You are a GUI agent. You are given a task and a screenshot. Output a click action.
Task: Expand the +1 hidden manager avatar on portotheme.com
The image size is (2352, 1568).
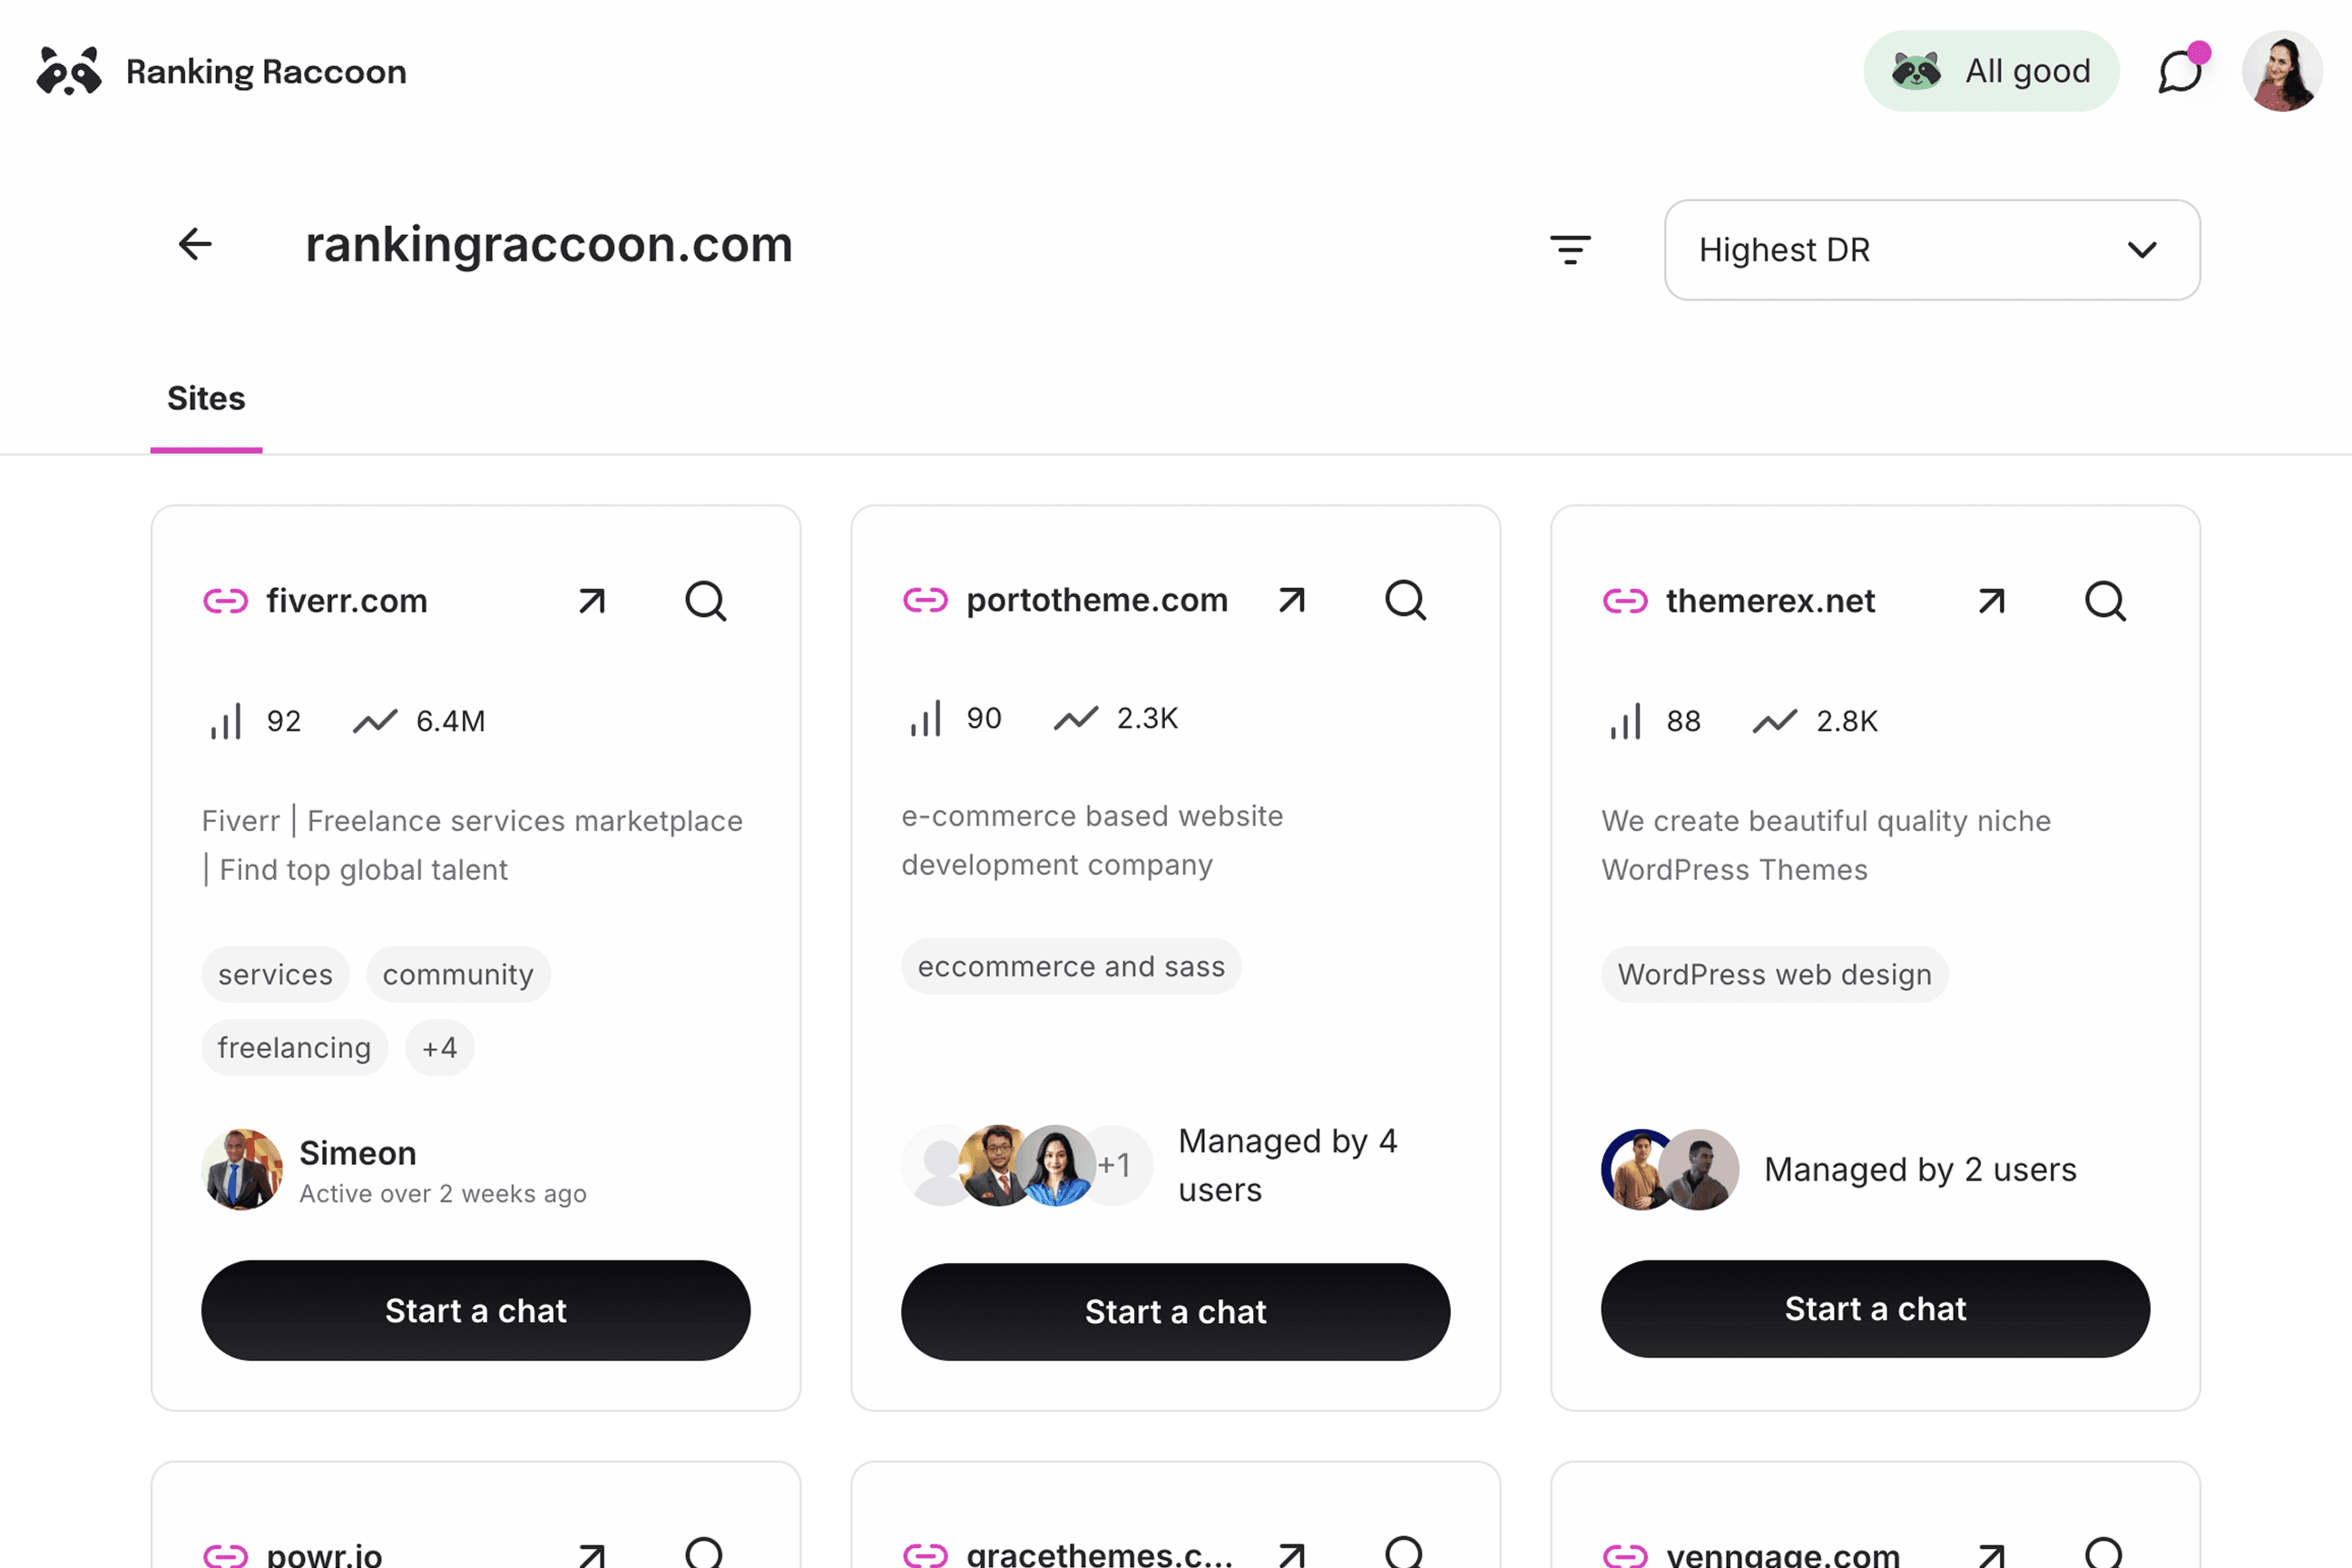1115,1164
